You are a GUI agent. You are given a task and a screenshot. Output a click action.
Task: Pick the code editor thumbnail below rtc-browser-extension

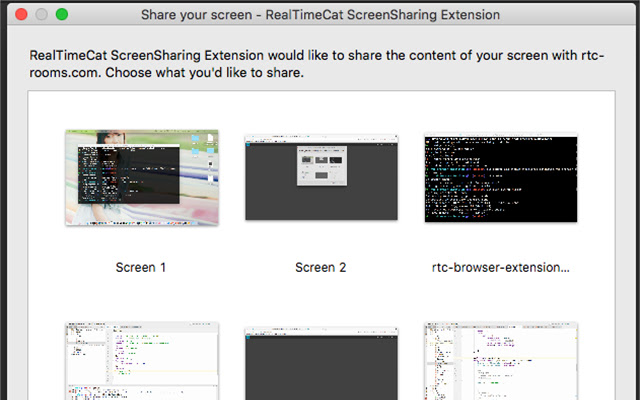(x=501, y=361)
